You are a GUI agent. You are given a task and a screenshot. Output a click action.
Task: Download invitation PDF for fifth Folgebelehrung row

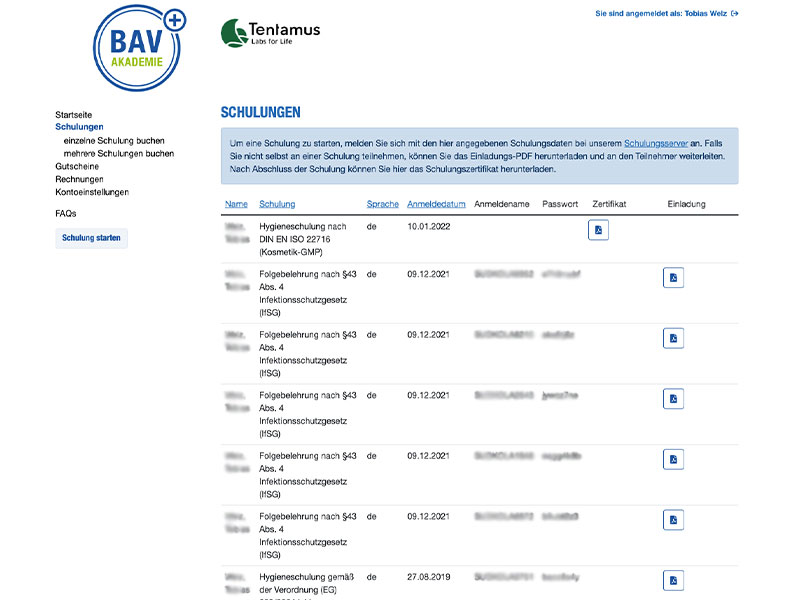coord(673,520)
